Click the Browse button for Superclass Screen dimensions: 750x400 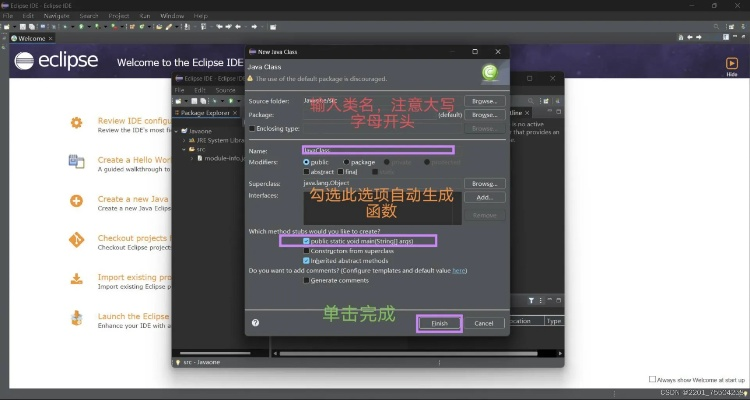pos(485,184)
